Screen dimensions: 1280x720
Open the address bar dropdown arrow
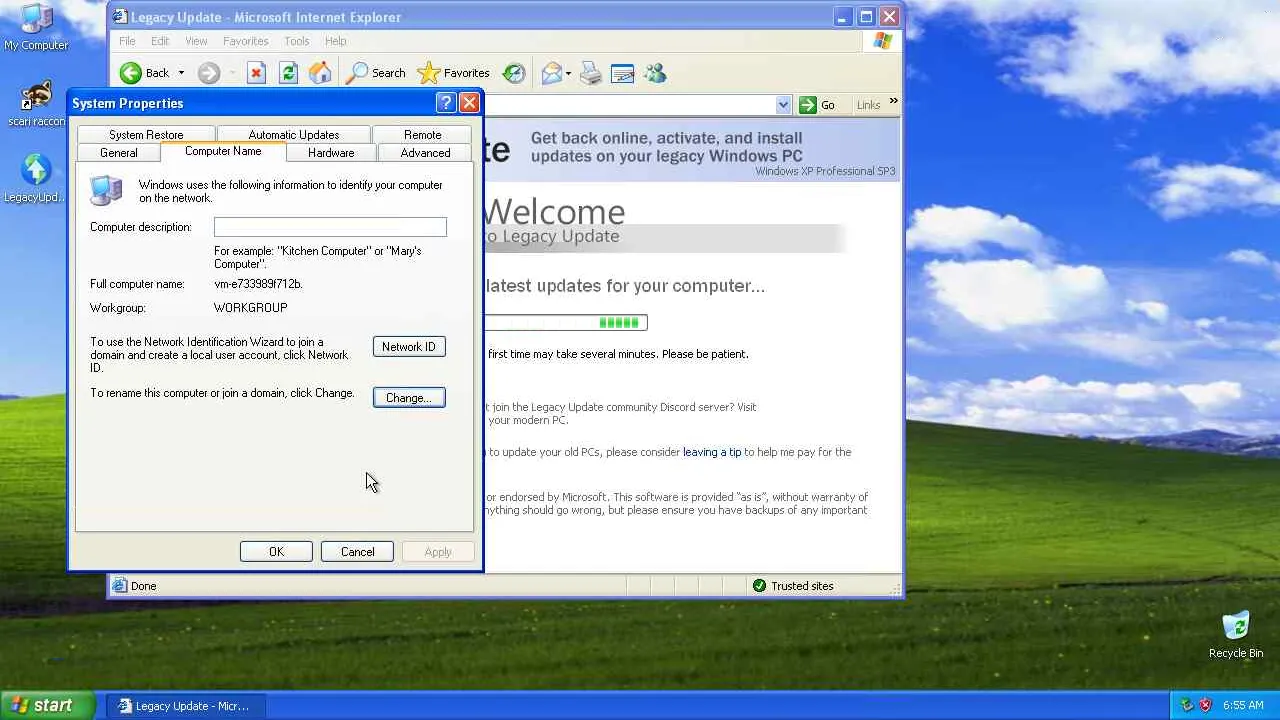tap(783, 105)
